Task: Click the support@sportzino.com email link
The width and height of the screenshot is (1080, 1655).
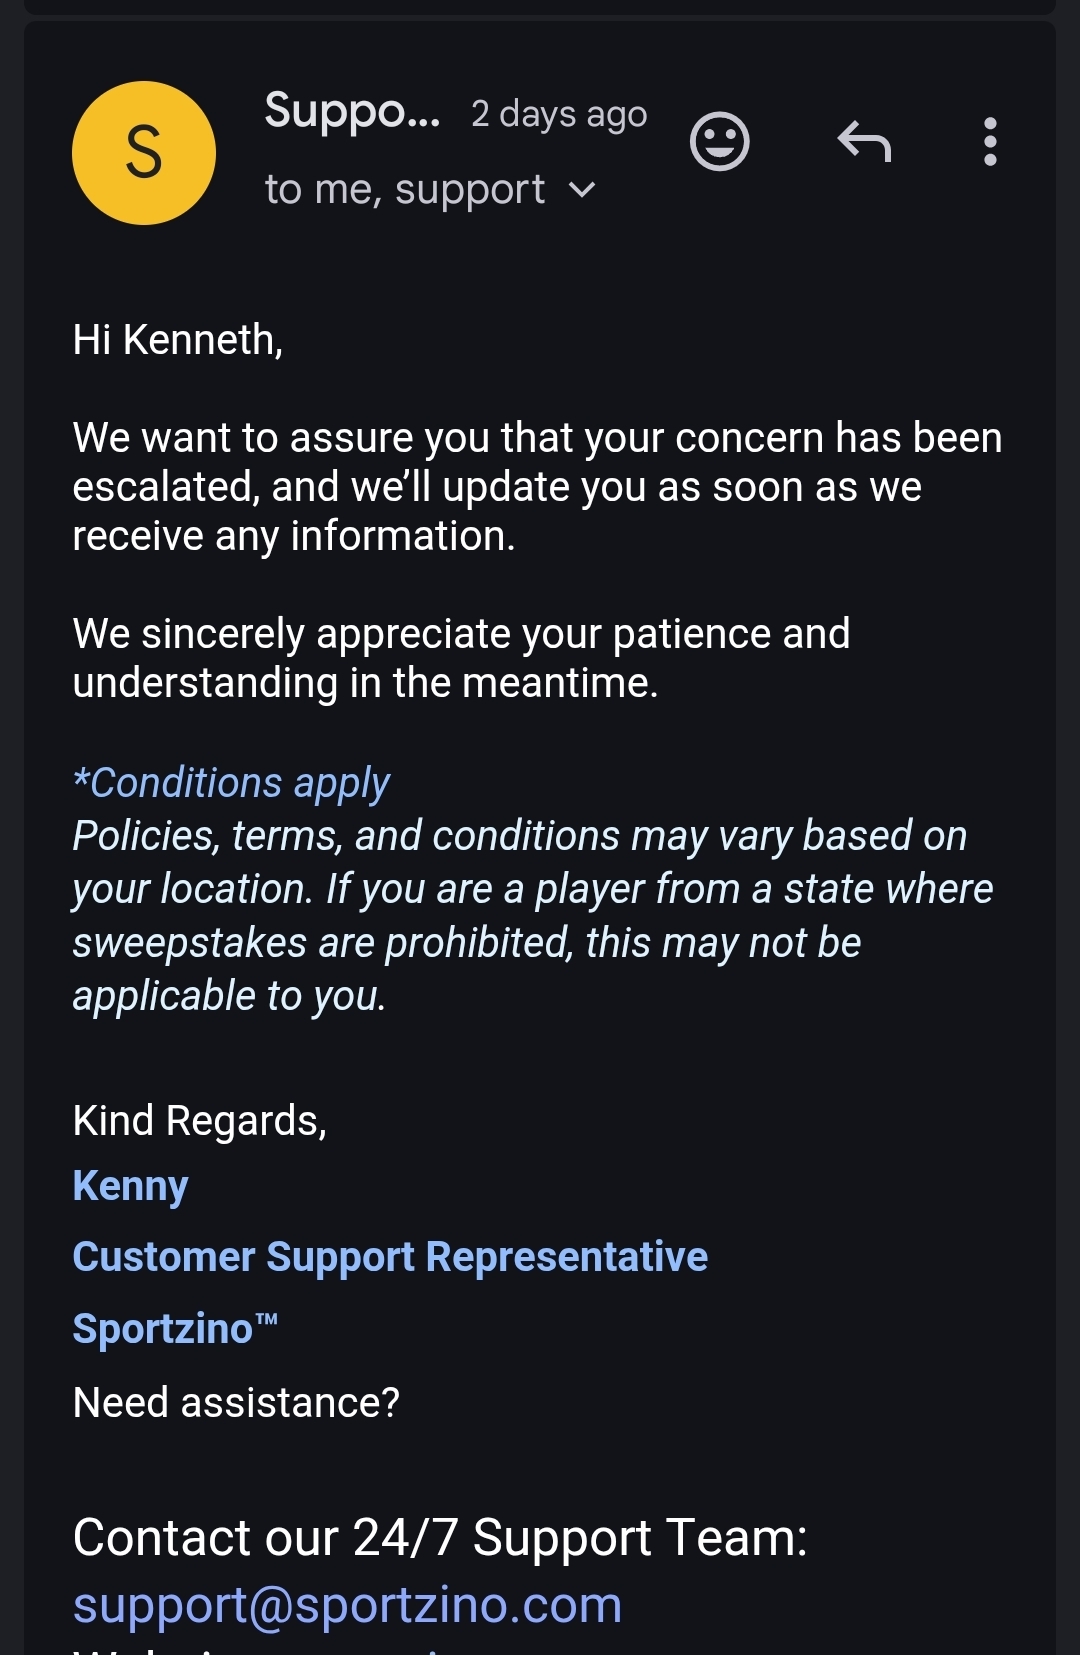Action: (x=347, y=1605)
